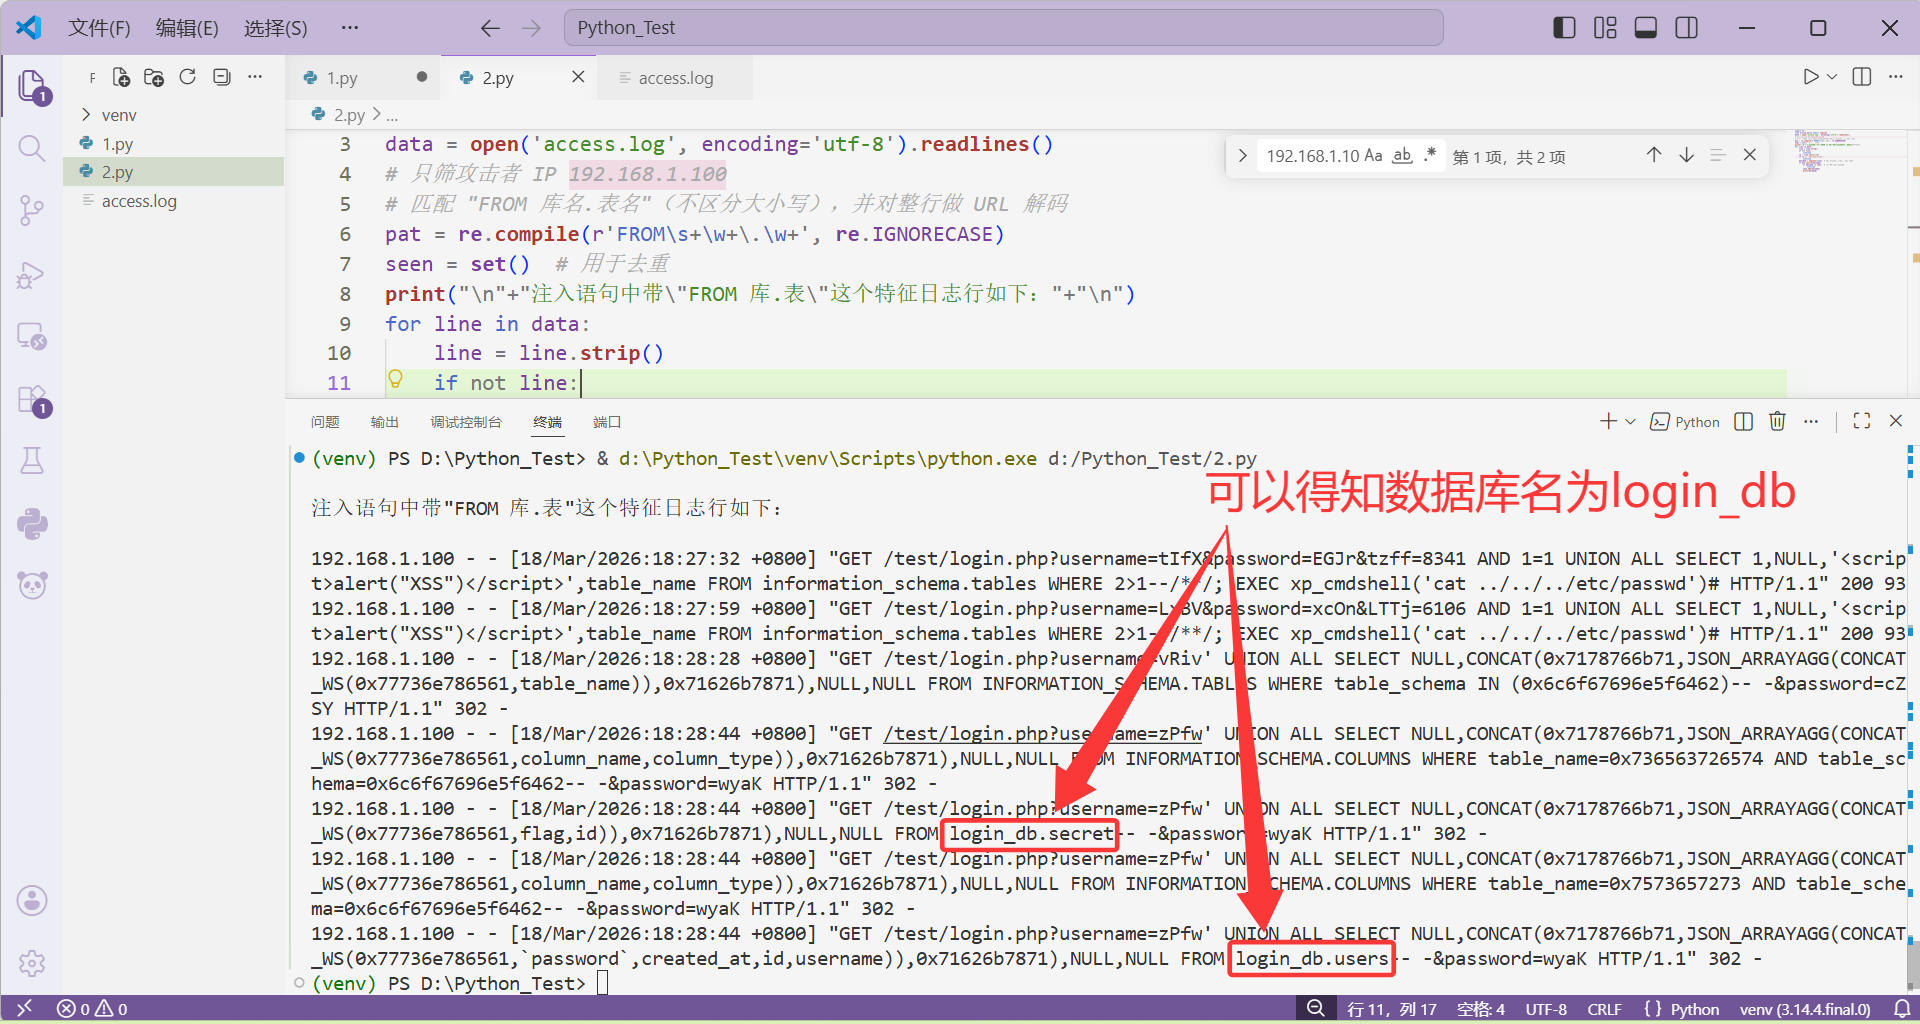
Task: Switch to the 端口 panel tab
Action: pyautogui.click(x=607, y=422)
